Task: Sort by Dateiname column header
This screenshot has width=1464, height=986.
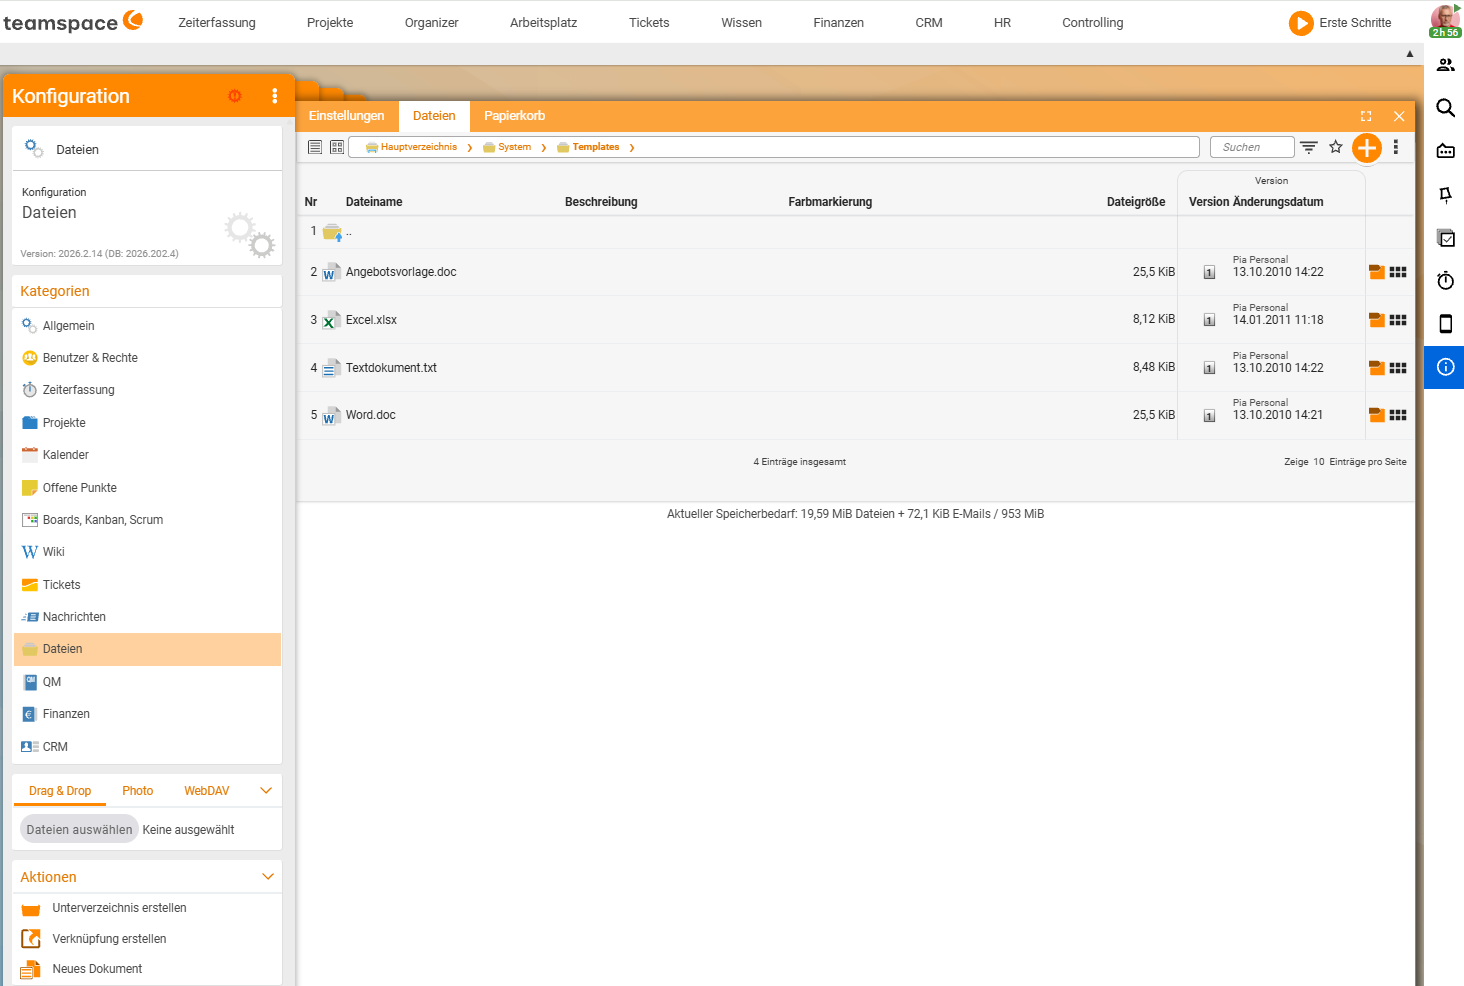Action: coord(374,202)
